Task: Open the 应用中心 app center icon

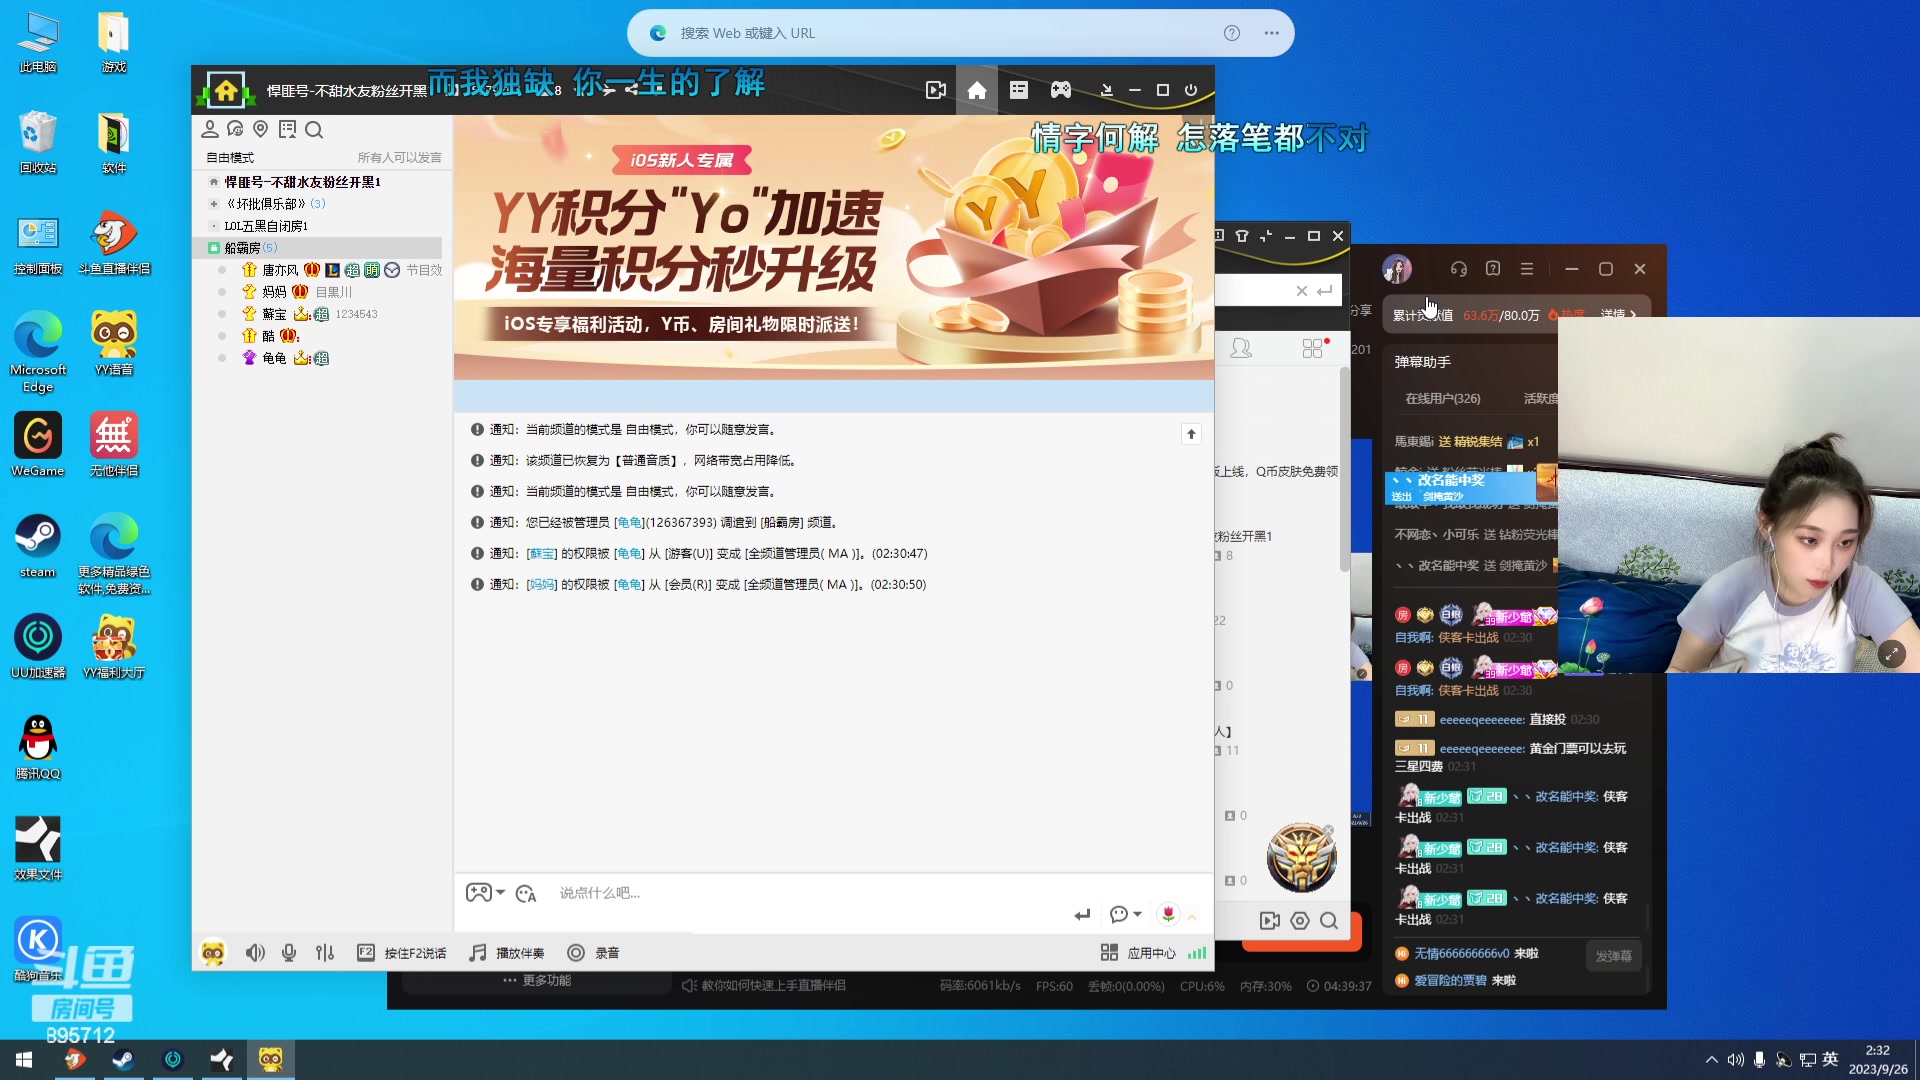Action: tap(1110, 952)
